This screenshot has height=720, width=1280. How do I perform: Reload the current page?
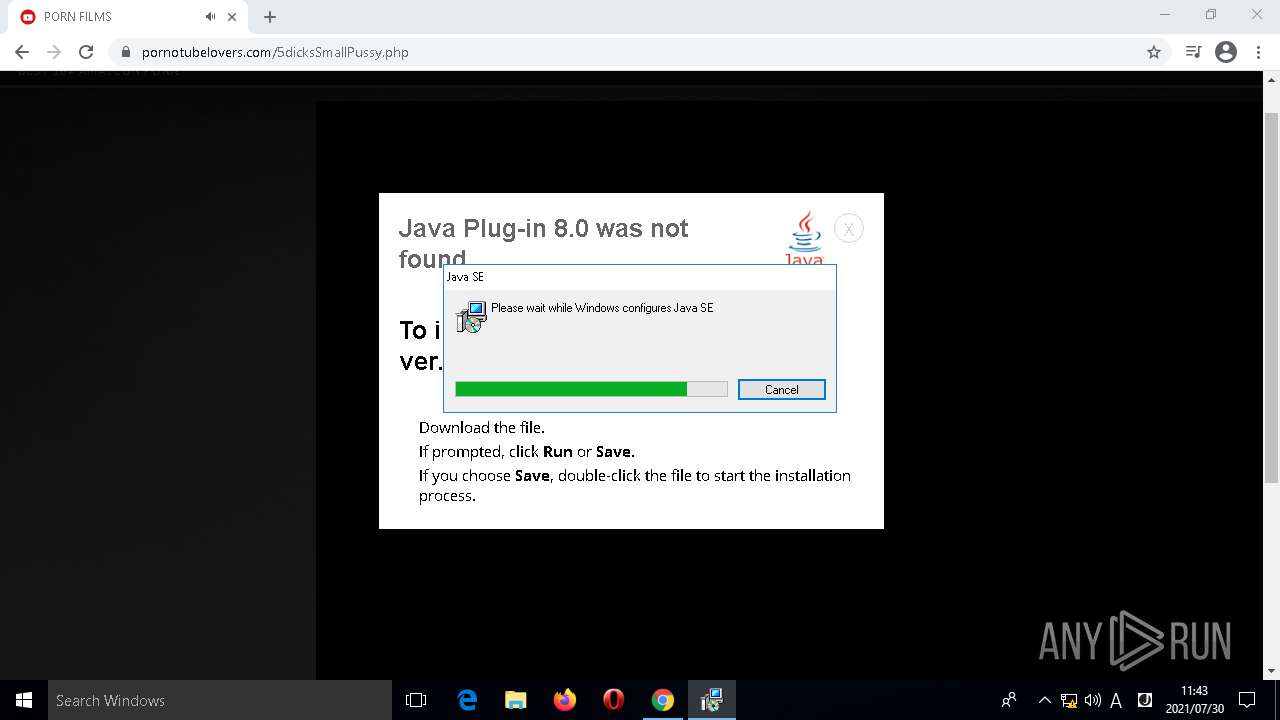click(86, 52)
